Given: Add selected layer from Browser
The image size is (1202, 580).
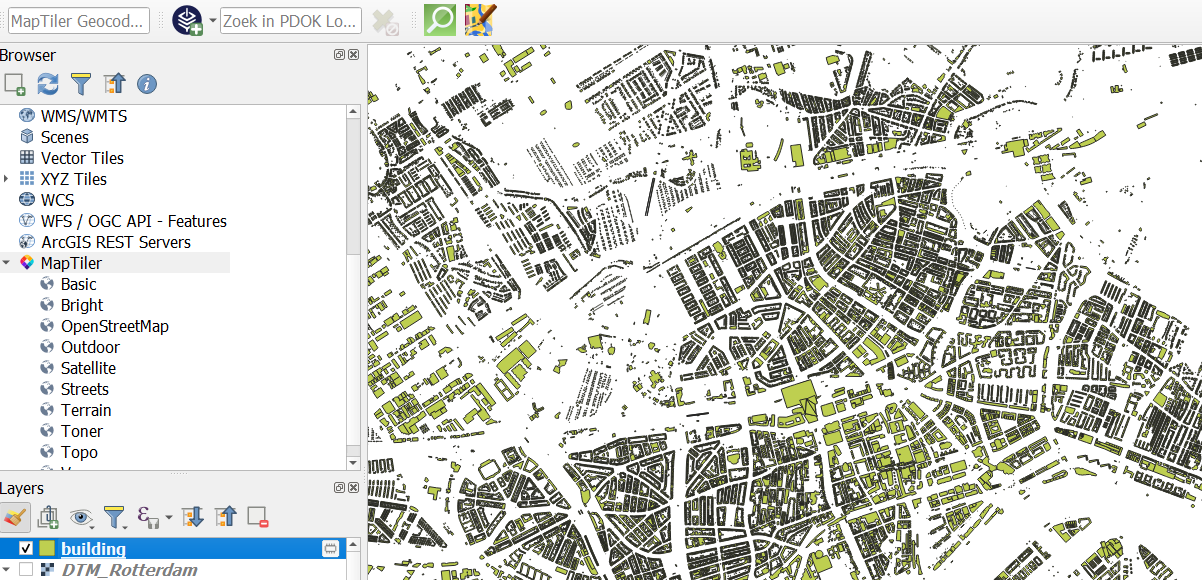Looking at the screenshot, I should (14, 84).
